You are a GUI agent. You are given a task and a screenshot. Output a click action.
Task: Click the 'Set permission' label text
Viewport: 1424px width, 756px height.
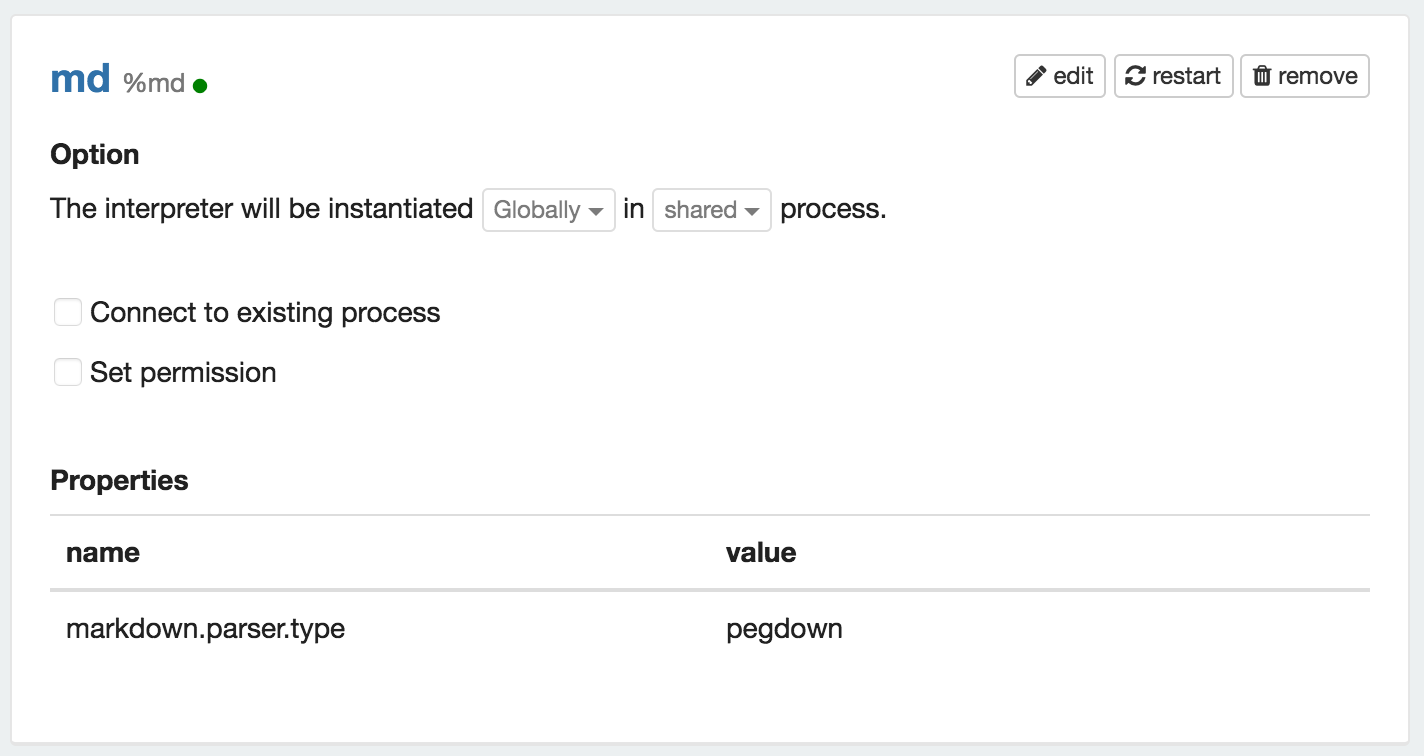(183, 372)
